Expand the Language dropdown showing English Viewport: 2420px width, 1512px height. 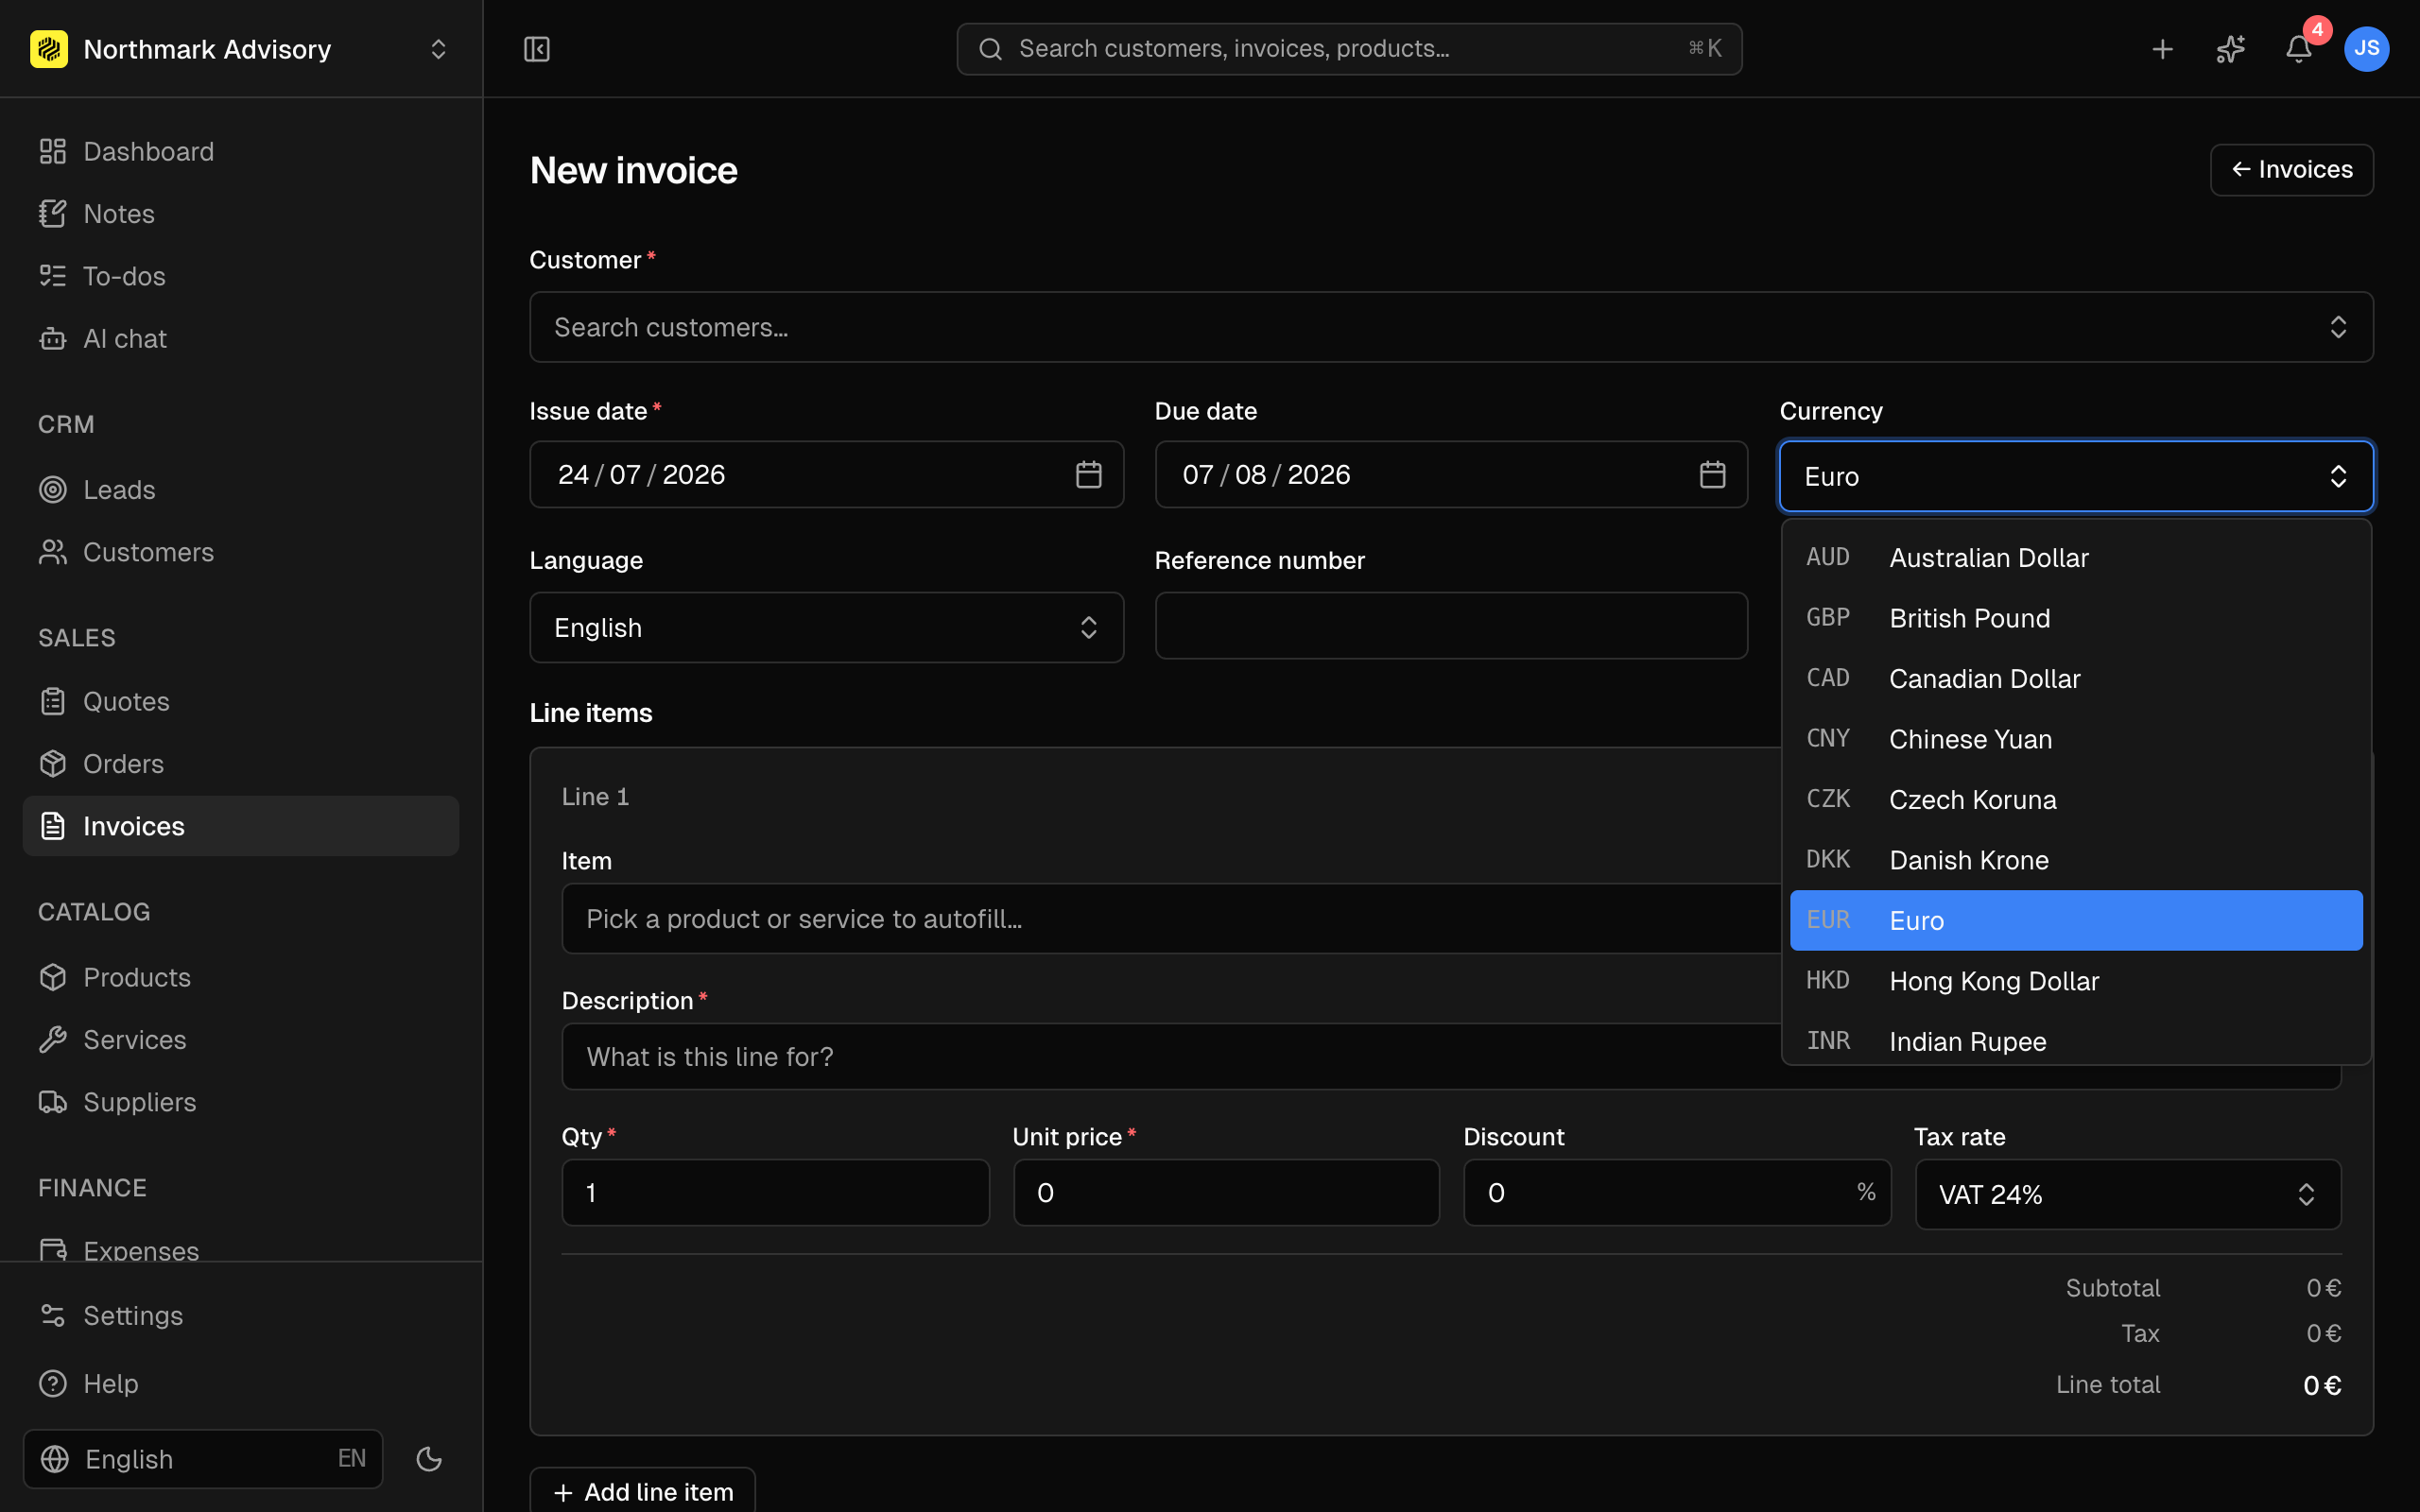(x=826, y=627)
